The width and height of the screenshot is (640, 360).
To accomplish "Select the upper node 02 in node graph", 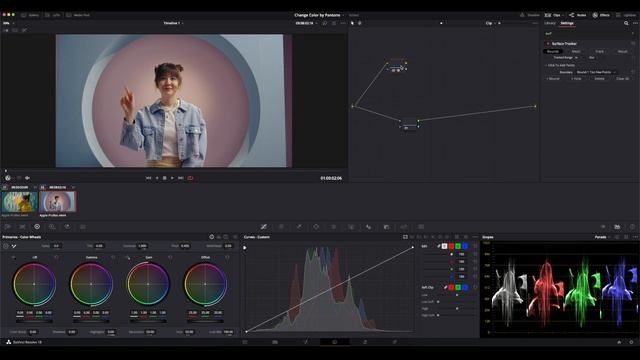I will [x=396, y=66].
